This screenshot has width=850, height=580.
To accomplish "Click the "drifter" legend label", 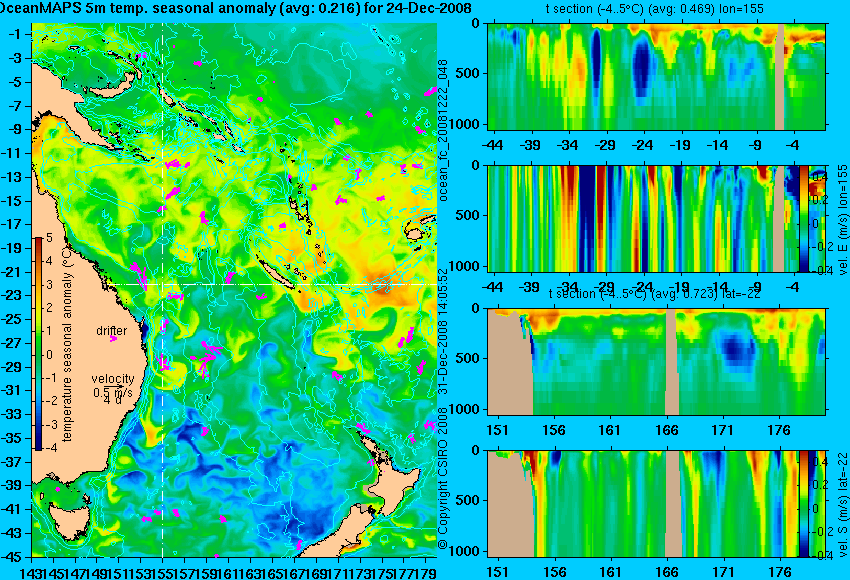I will (112, 331).
